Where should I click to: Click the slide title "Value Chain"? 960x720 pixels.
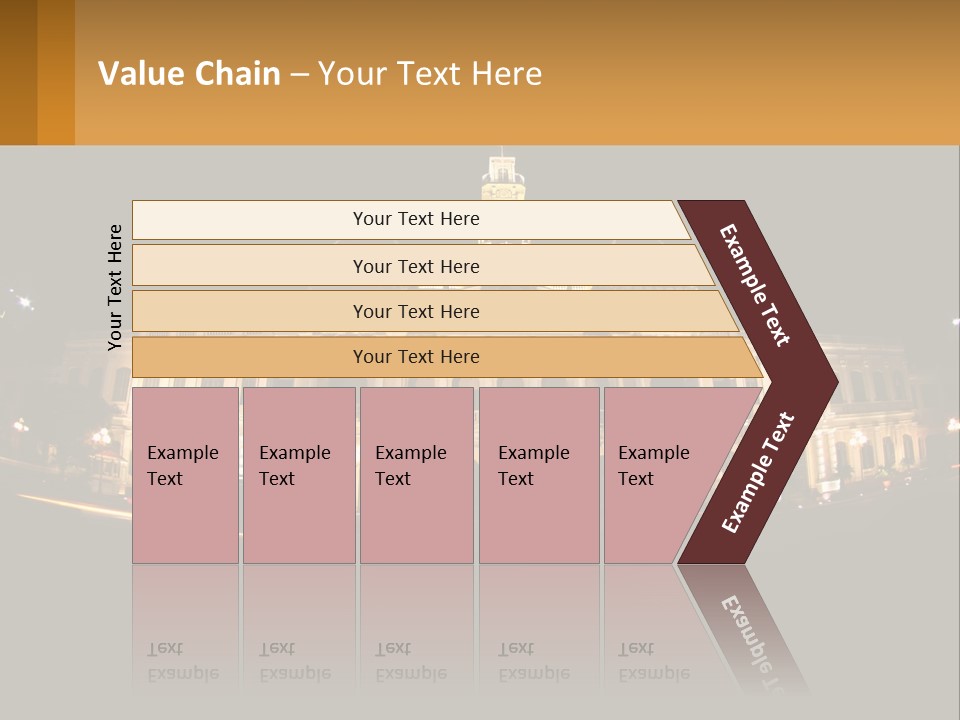click(x=190, y=74)
